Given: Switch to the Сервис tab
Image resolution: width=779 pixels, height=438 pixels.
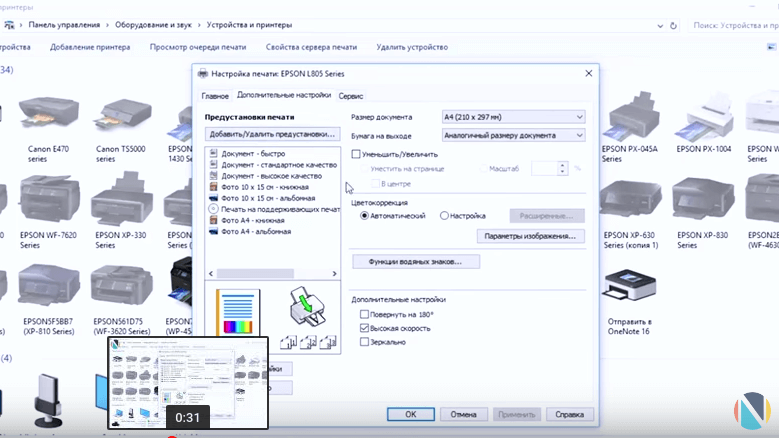Looking at the screenshot, I should (351, 96).
